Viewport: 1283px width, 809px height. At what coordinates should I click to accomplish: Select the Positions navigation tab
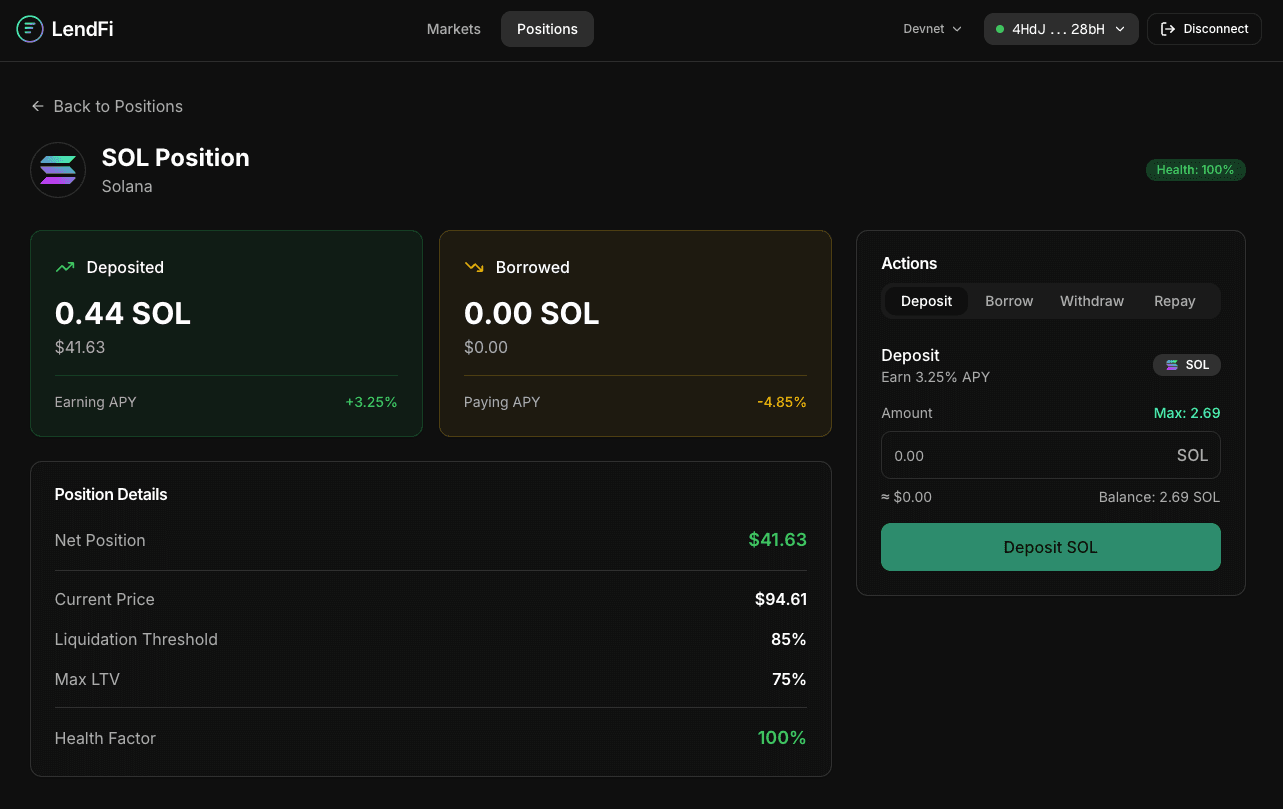547,29
